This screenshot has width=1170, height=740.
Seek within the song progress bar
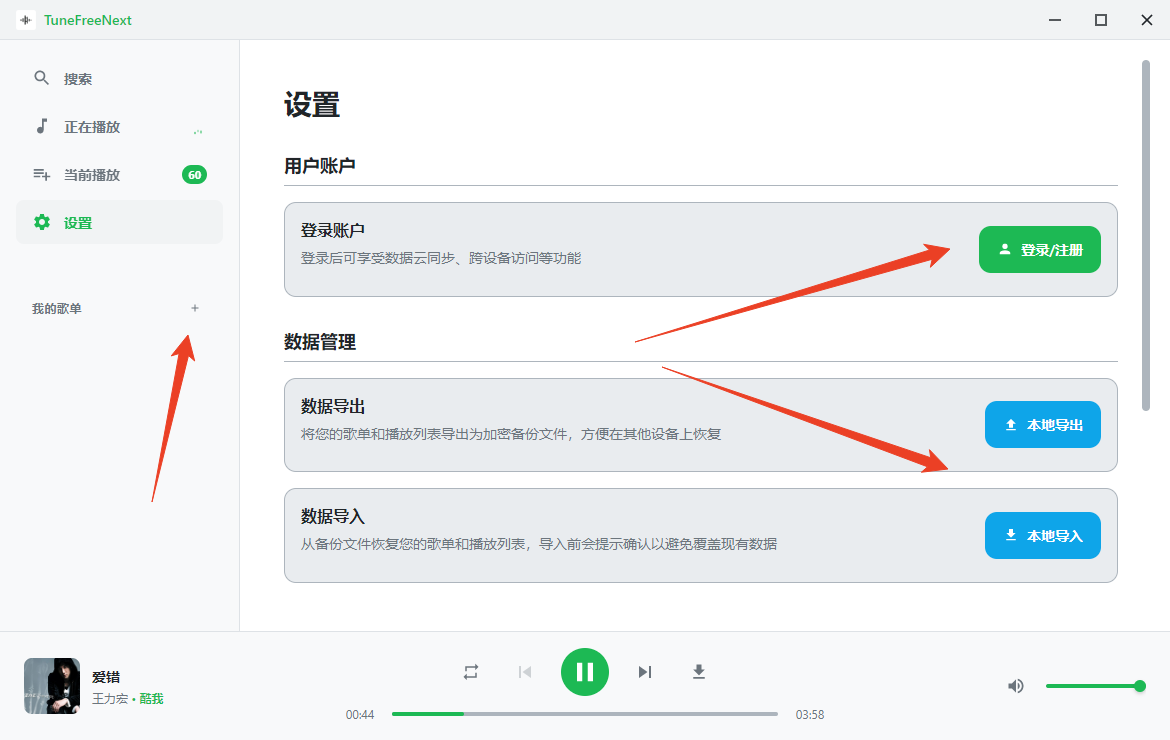[x=584, y=714]
